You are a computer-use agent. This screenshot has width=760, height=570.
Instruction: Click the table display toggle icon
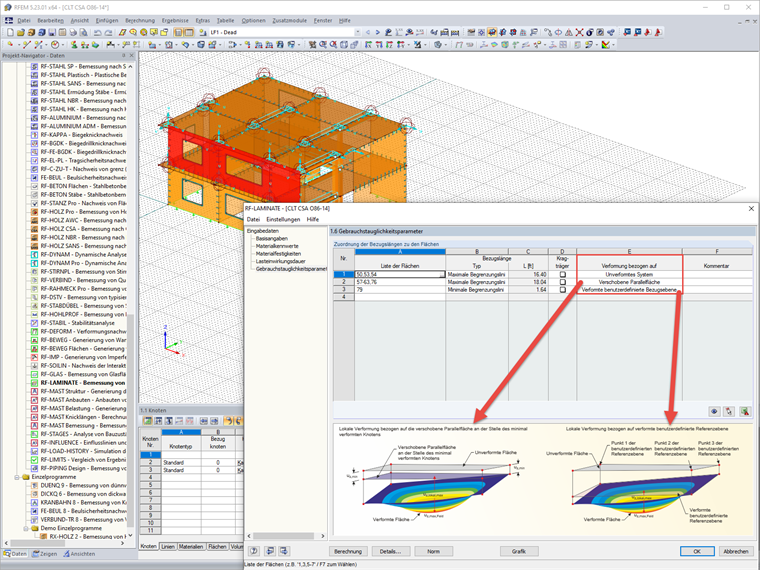[x=189, y=32]
